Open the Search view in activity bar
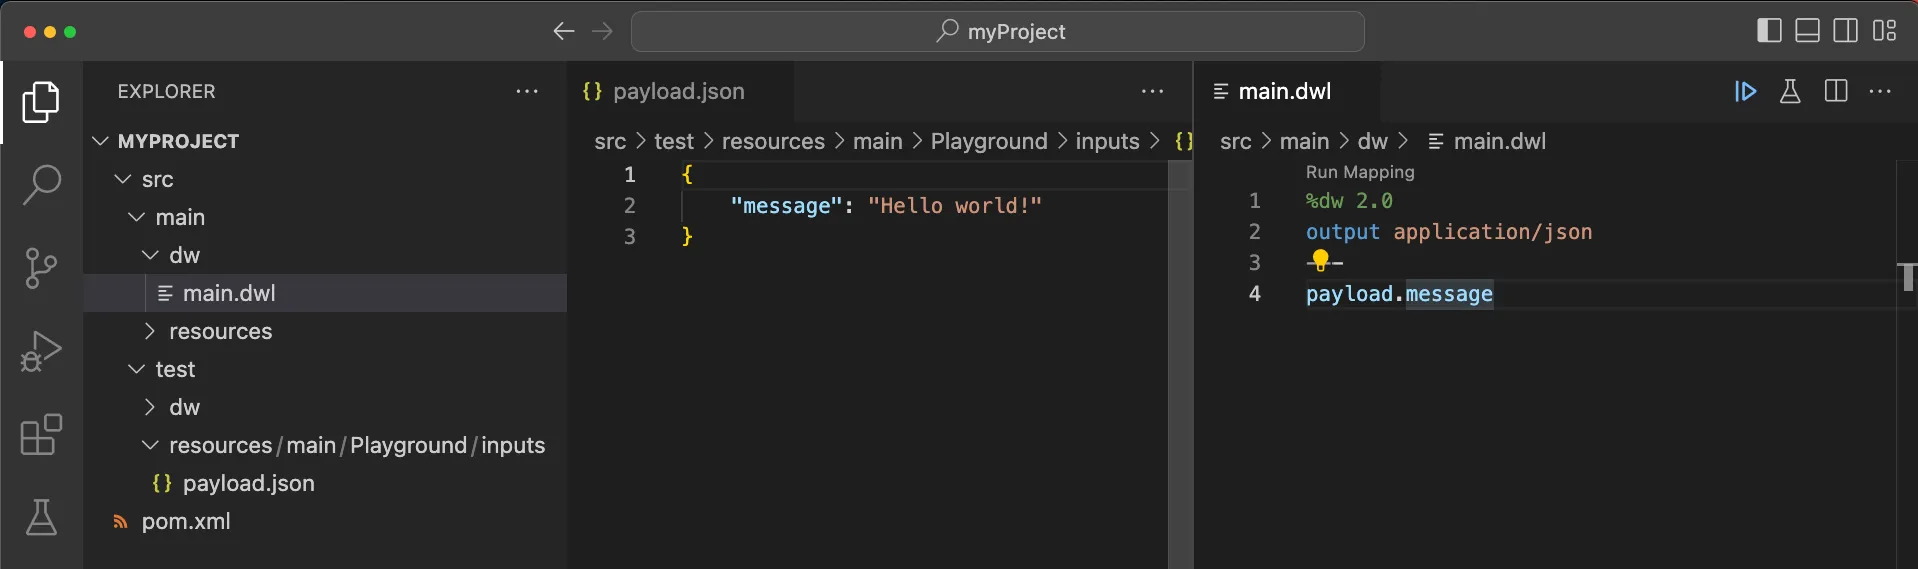 pos(41,185)
